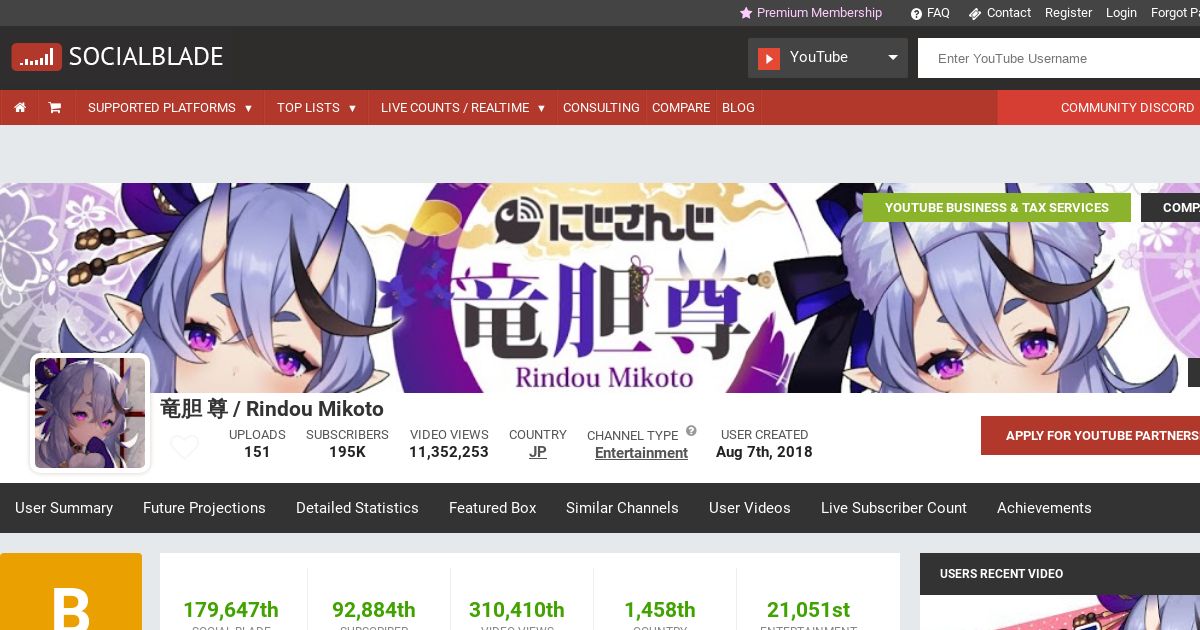1200x630 pixels.
Task: Click the Contact tag icon
Action: (x=975, y=13)
